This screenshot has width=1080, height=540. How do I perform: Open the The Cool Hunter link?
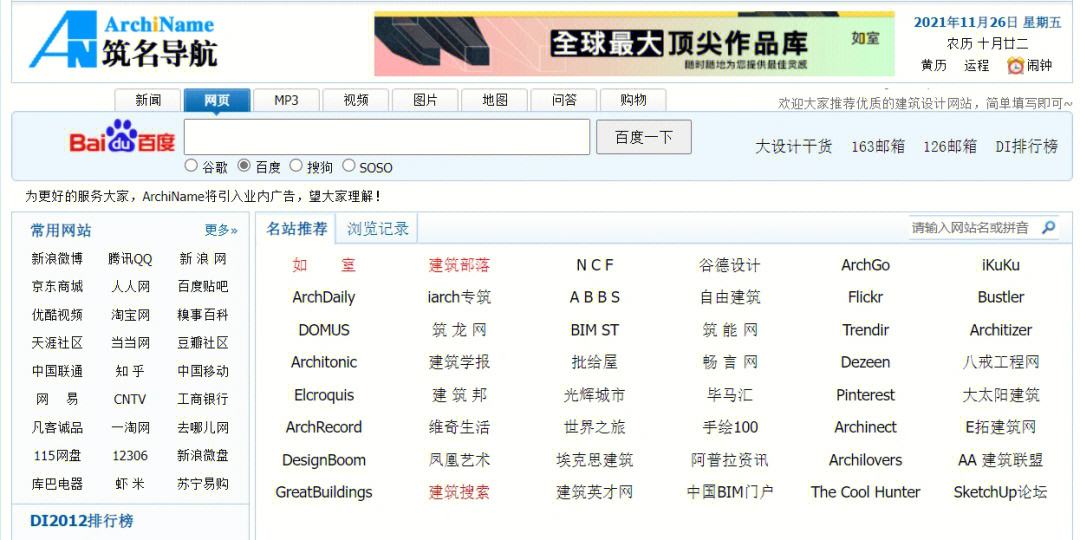865,492
